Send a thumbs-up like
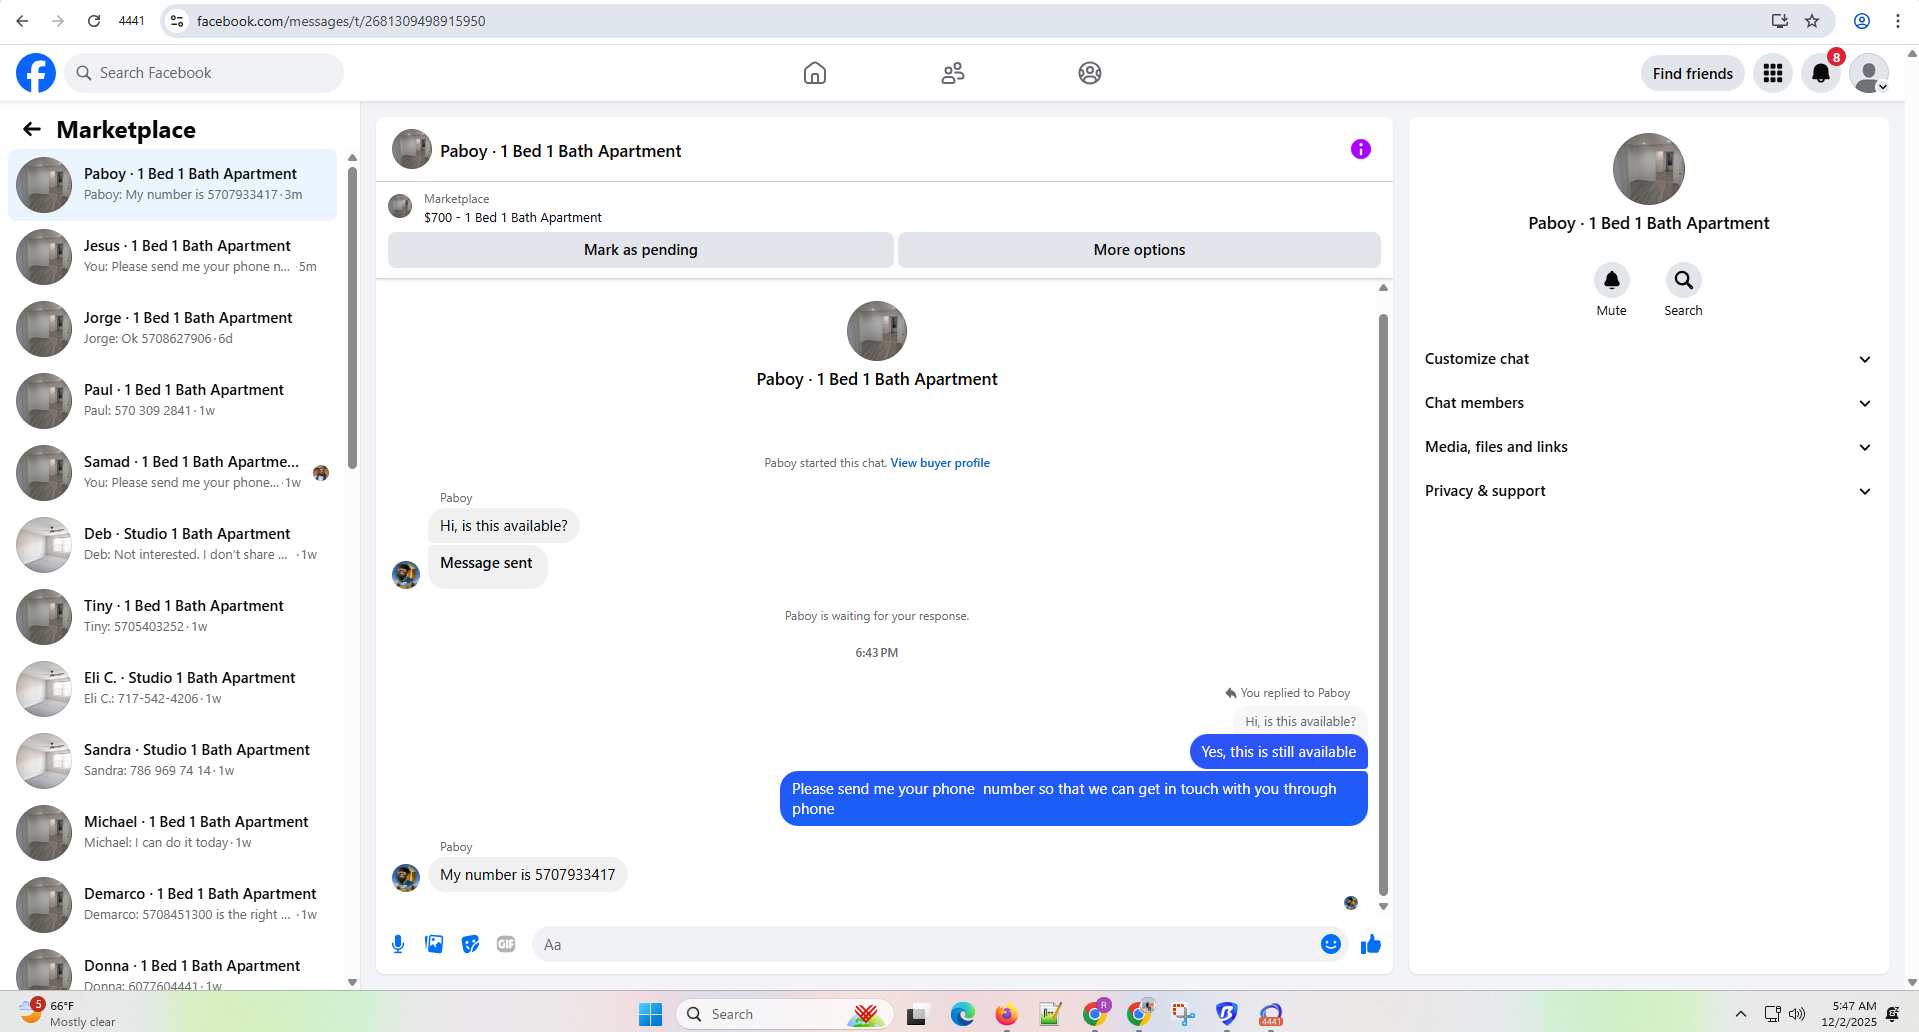Viewport: 1919px width, 1032px height. (1371, 944)
